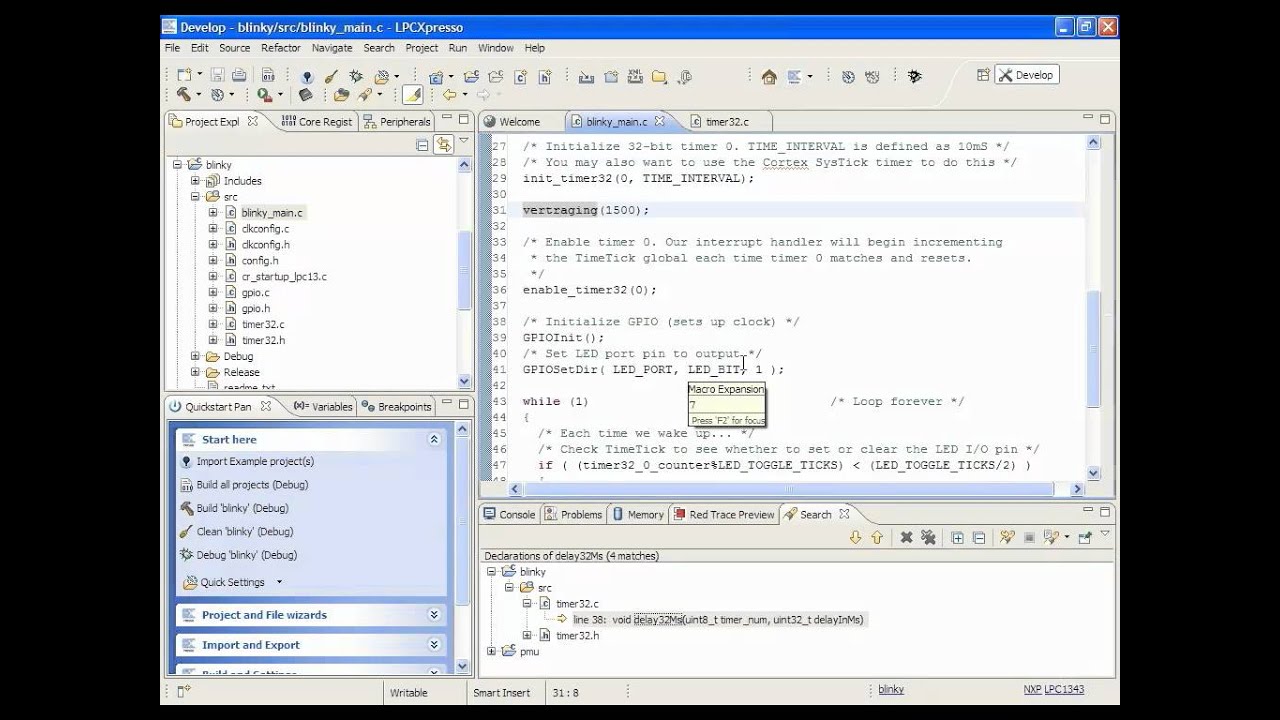Open the Project menu
This screenshot has height=720, width=1280.
pos(422,48)
